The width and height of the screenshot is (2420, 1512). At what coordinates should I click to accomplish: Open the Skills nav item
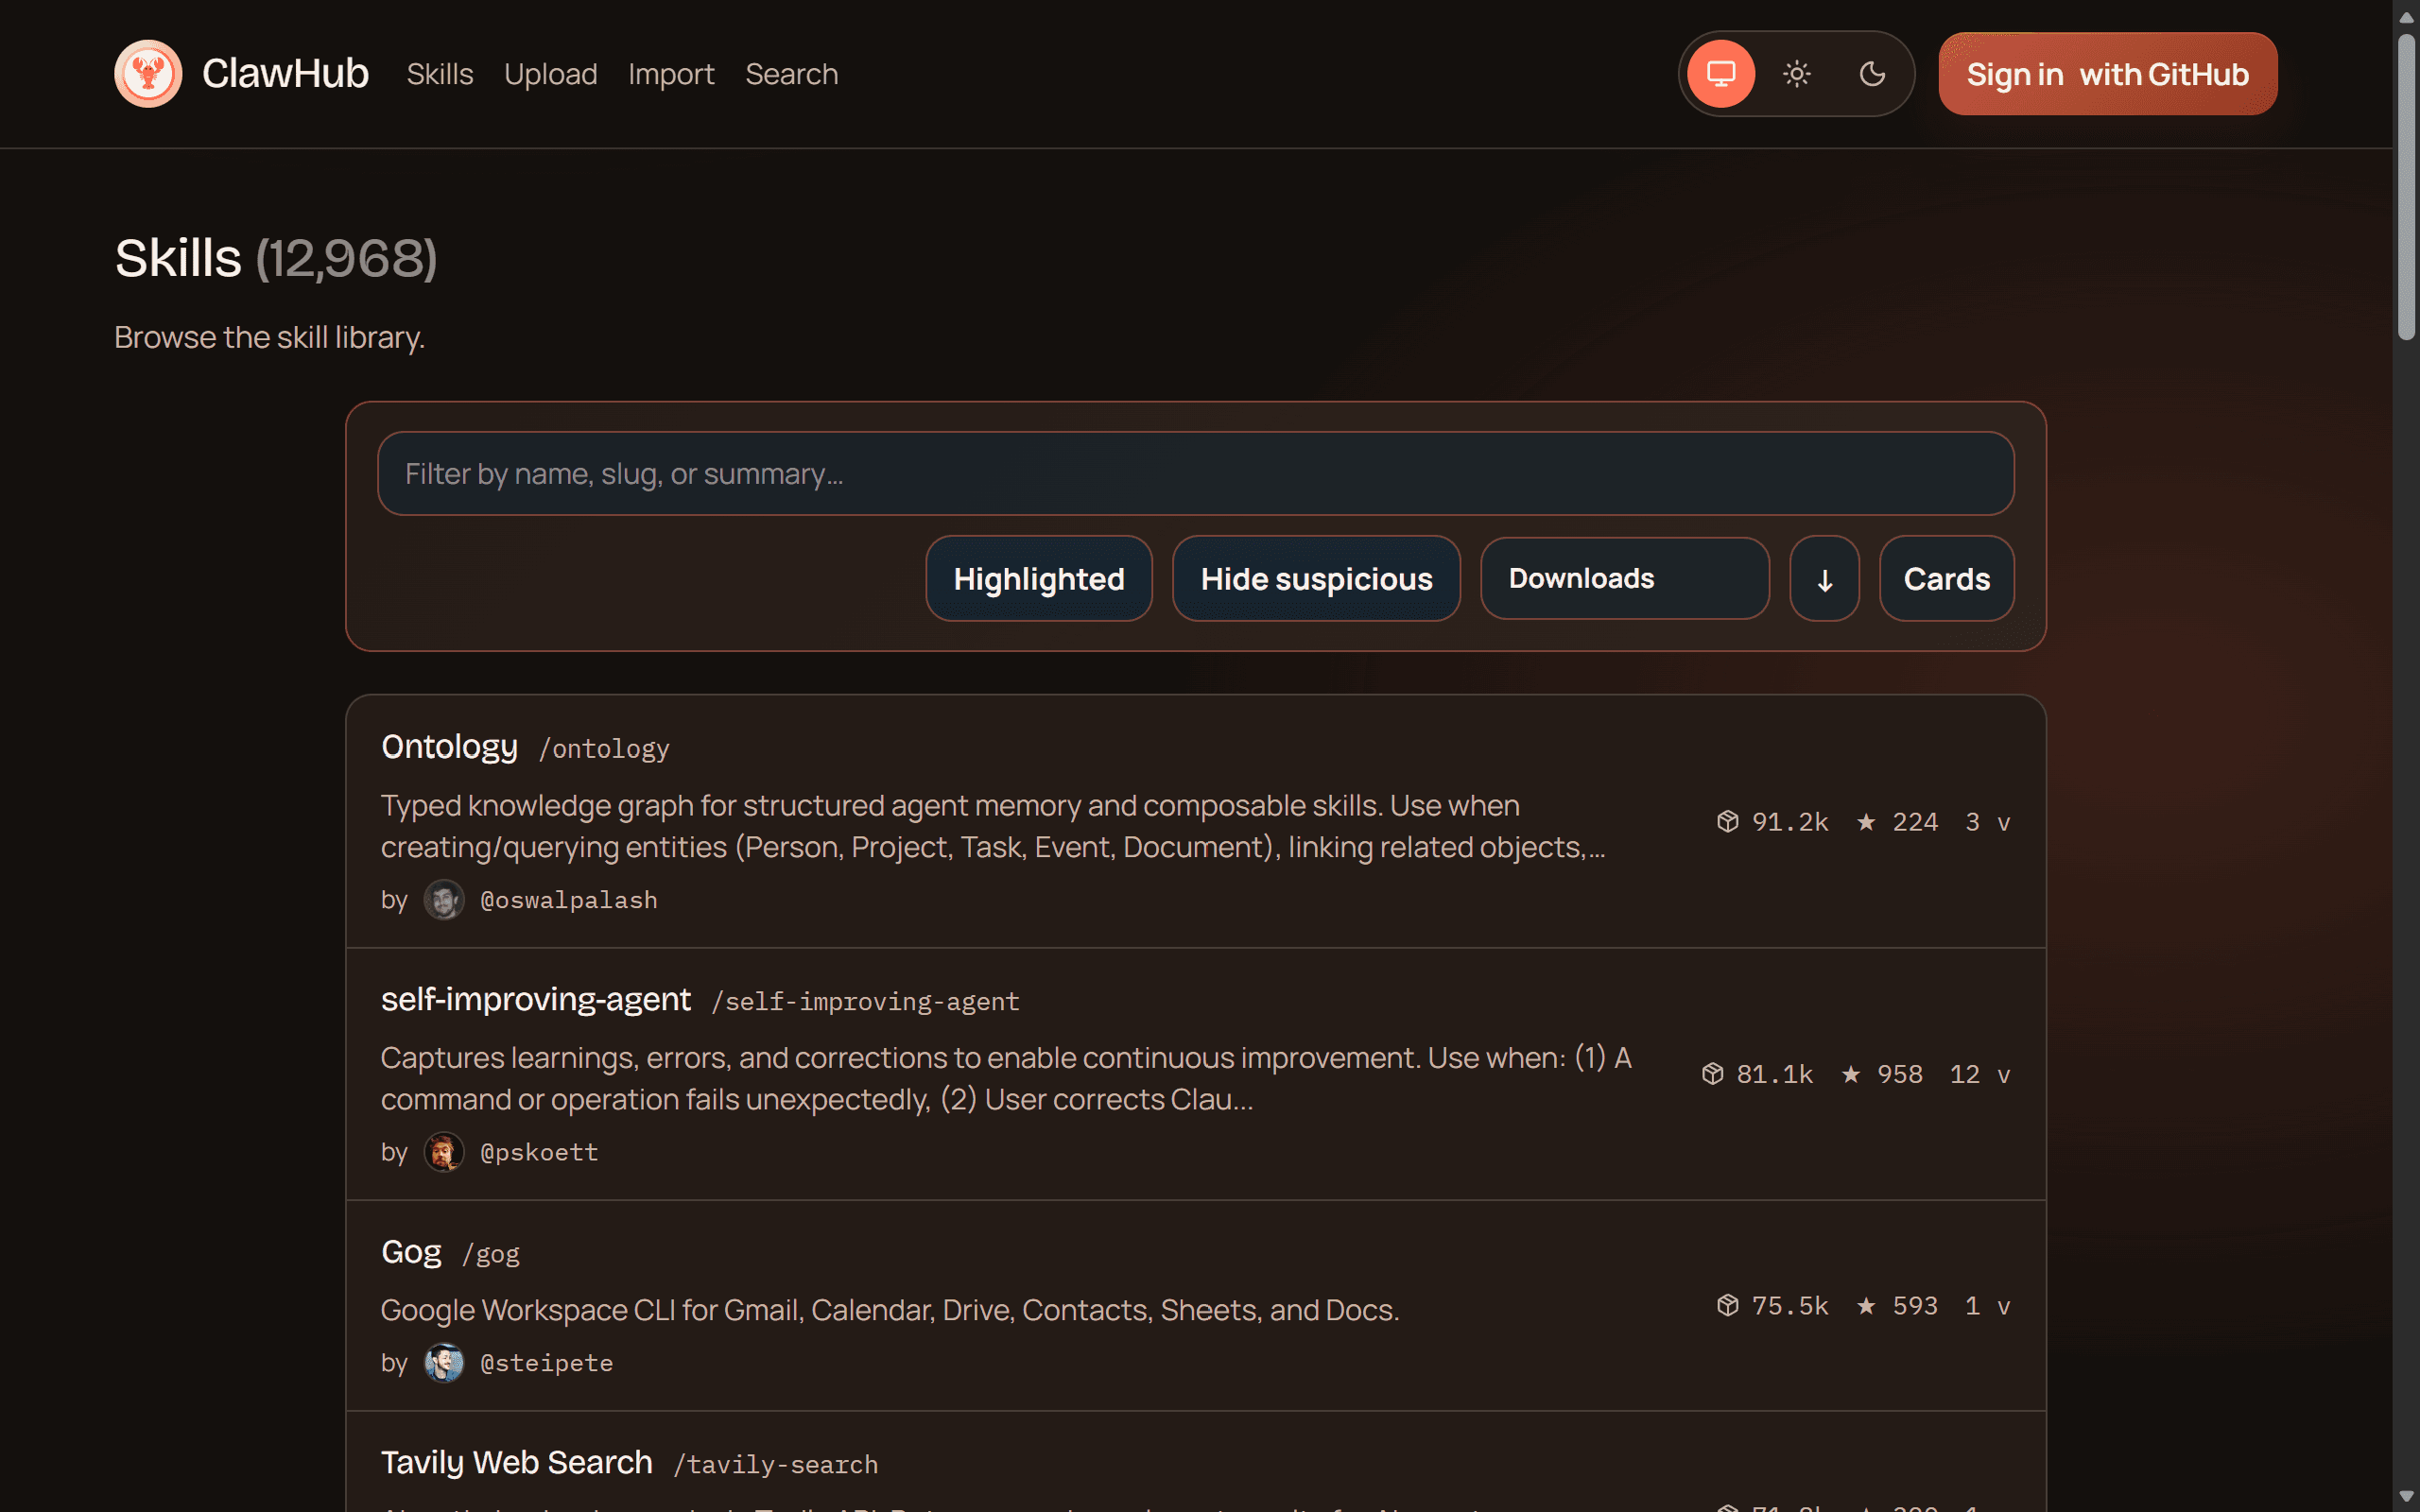pos(440,74)
